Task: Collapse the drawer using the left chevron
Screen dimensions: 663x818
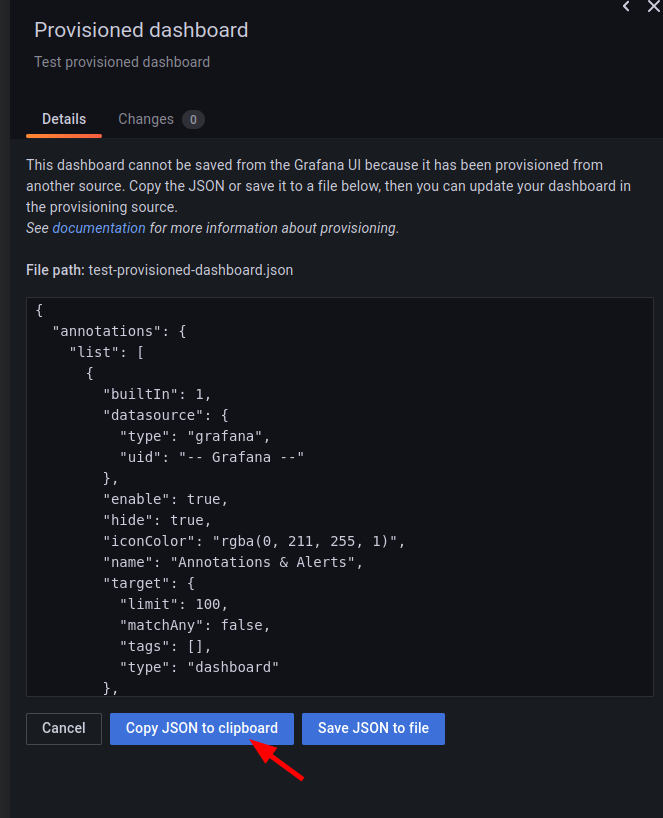Action: point(626,7)
